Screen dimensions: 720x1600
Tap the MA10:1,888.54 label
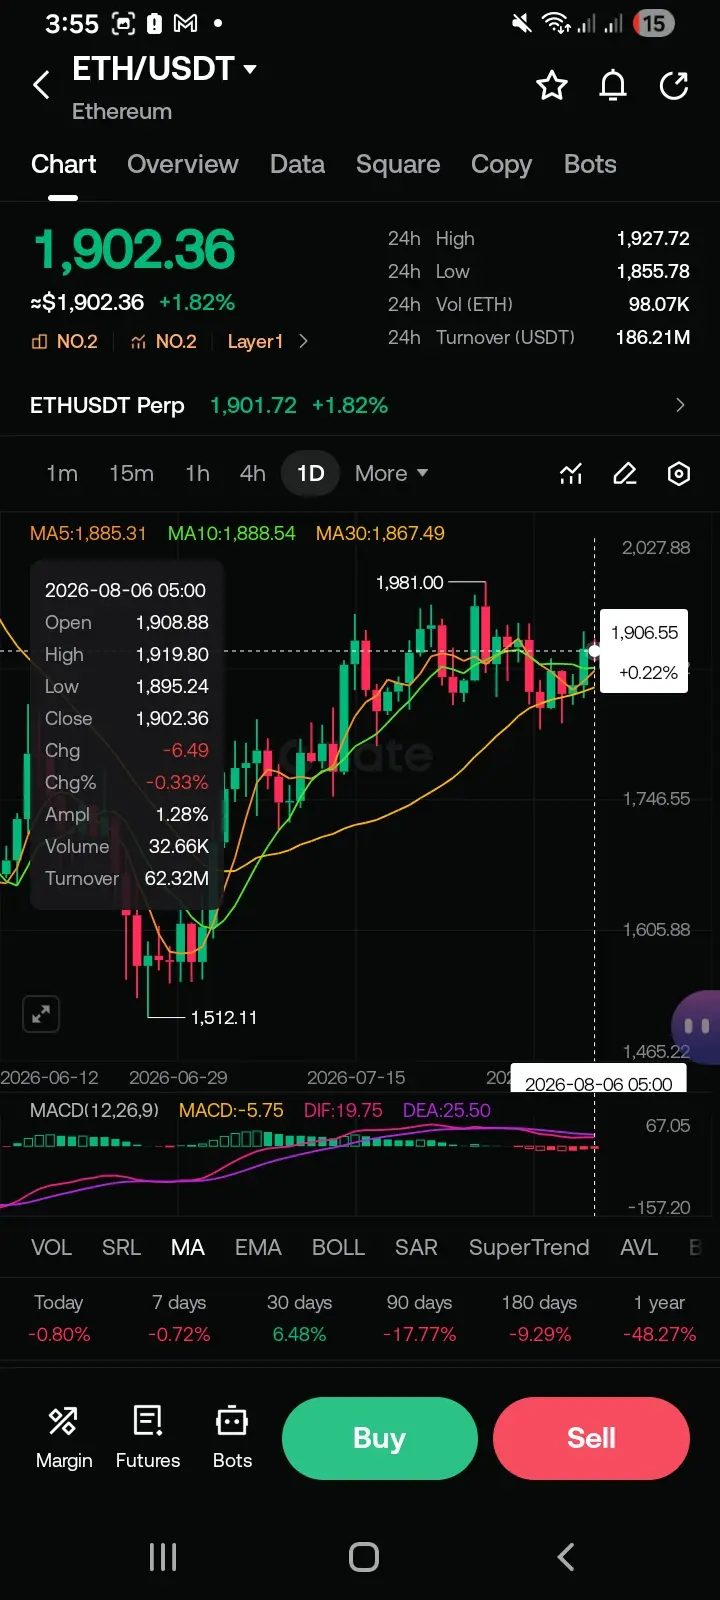231,533
